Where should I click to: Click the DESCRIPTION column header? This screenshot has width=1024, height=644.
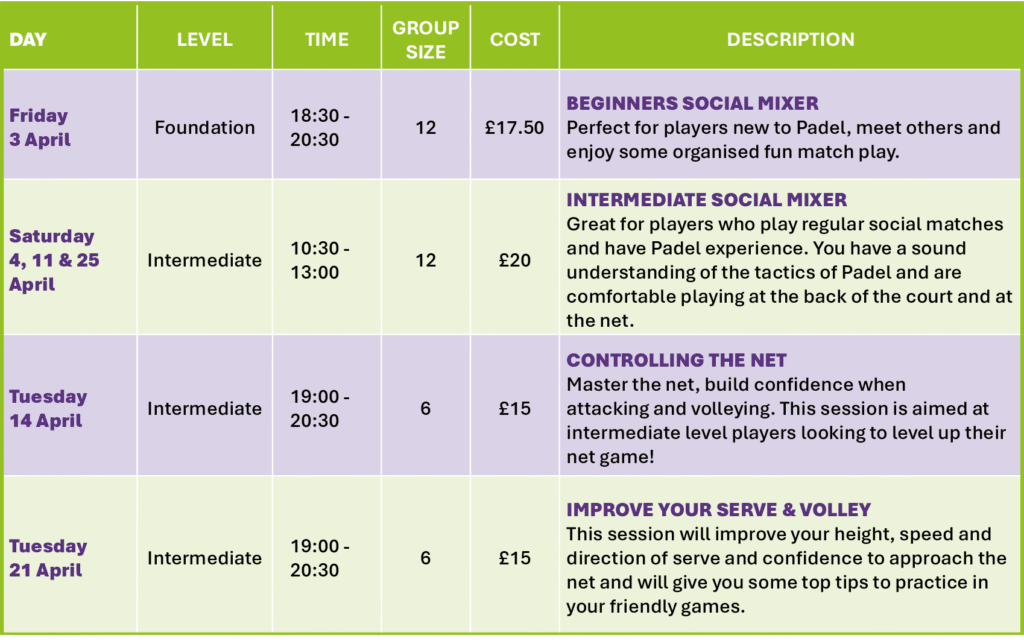coord(790,40)
